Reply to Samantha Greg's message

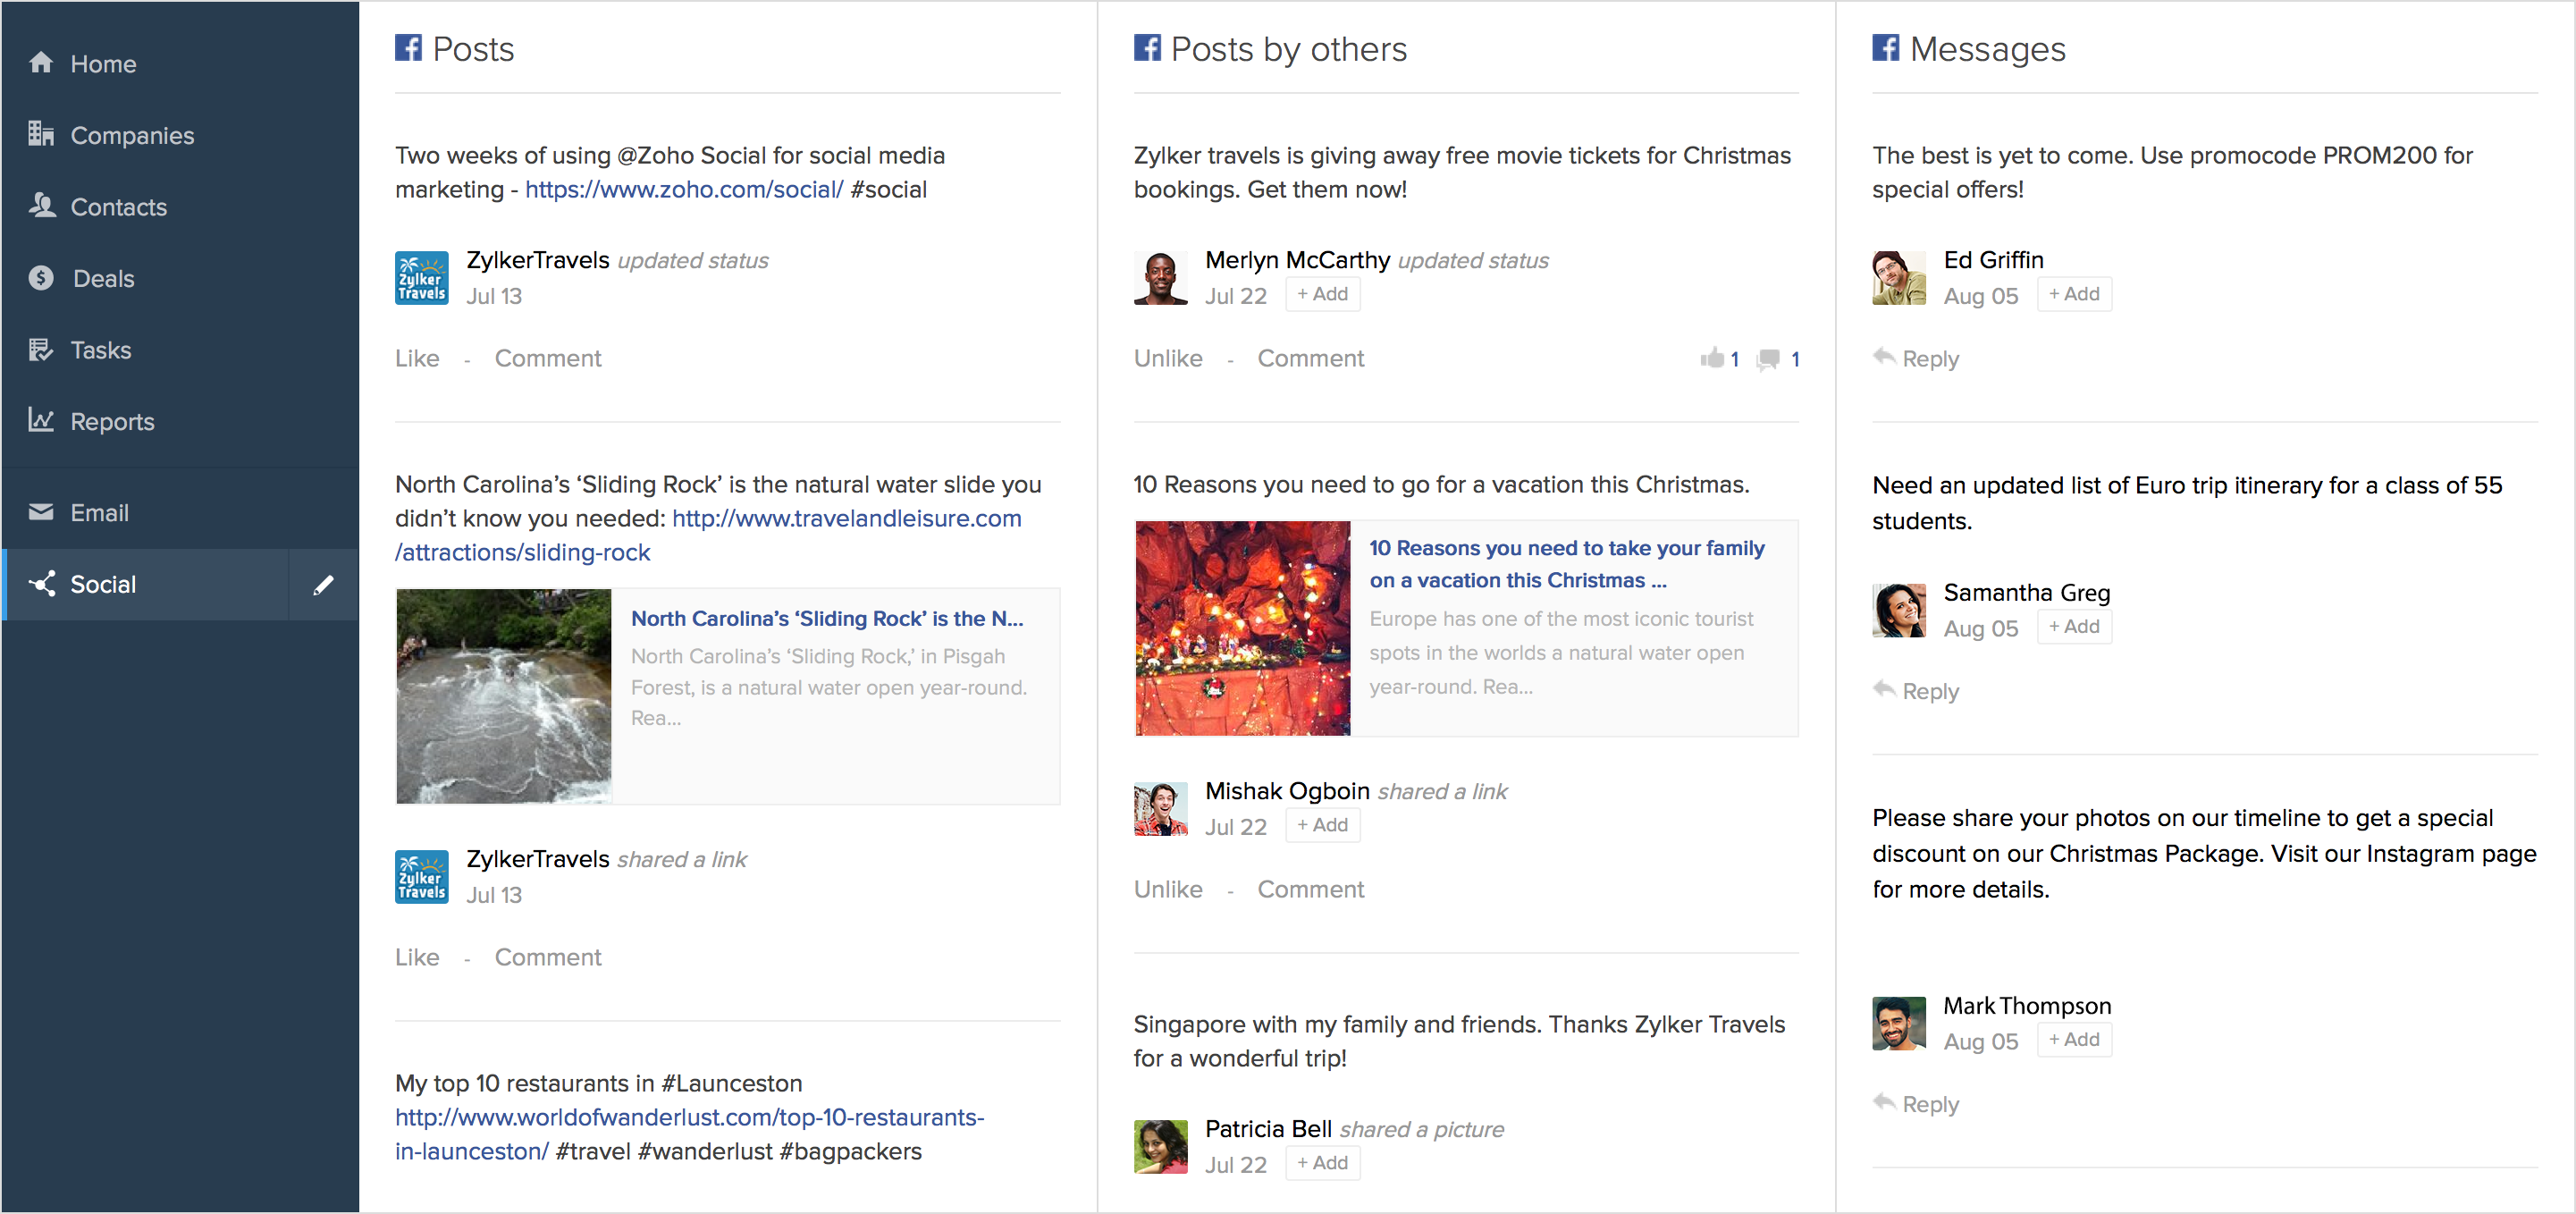pos(1916,691)
